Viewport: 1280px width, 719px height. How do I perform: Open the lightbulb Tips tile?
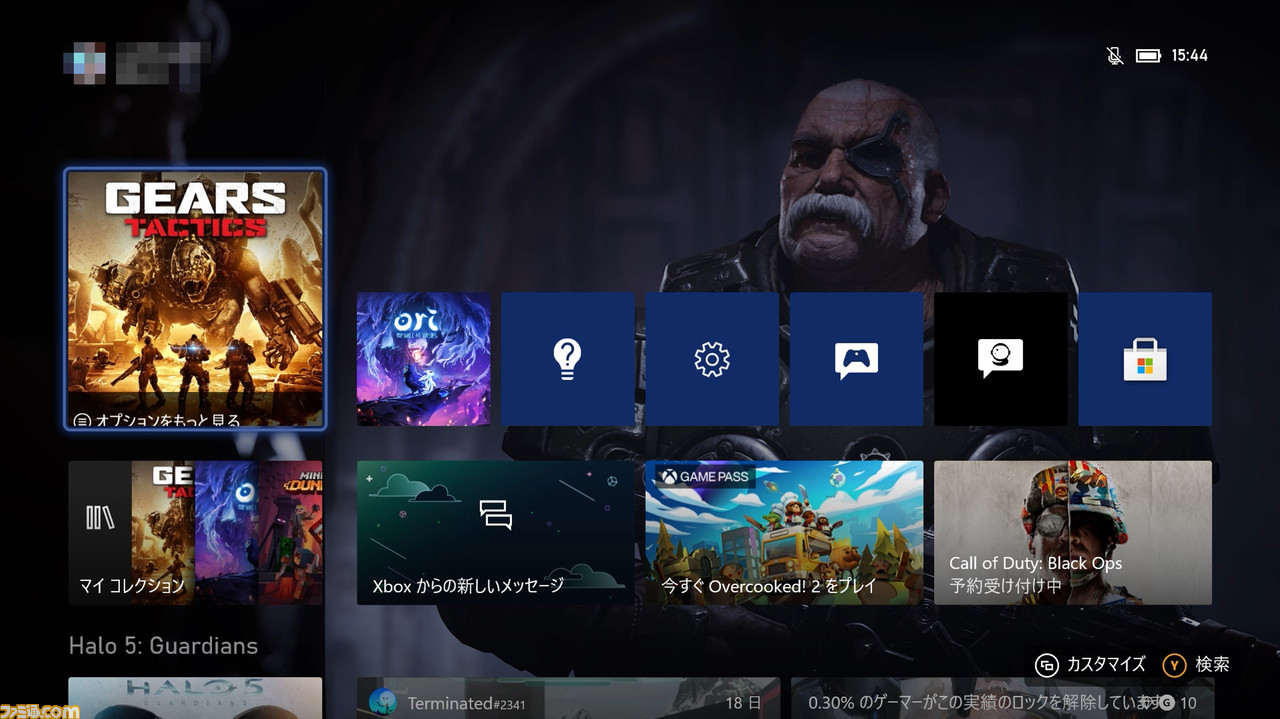pos(568,359)
